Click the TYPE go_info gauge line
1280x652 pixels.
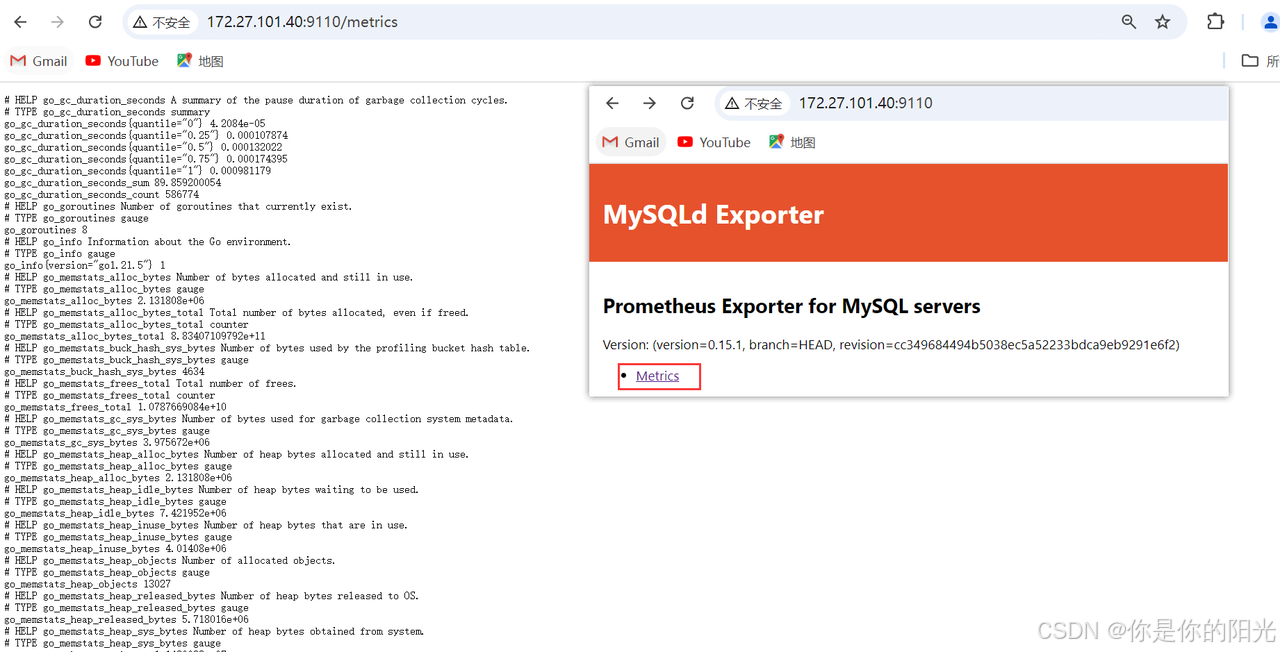(76, 254)
